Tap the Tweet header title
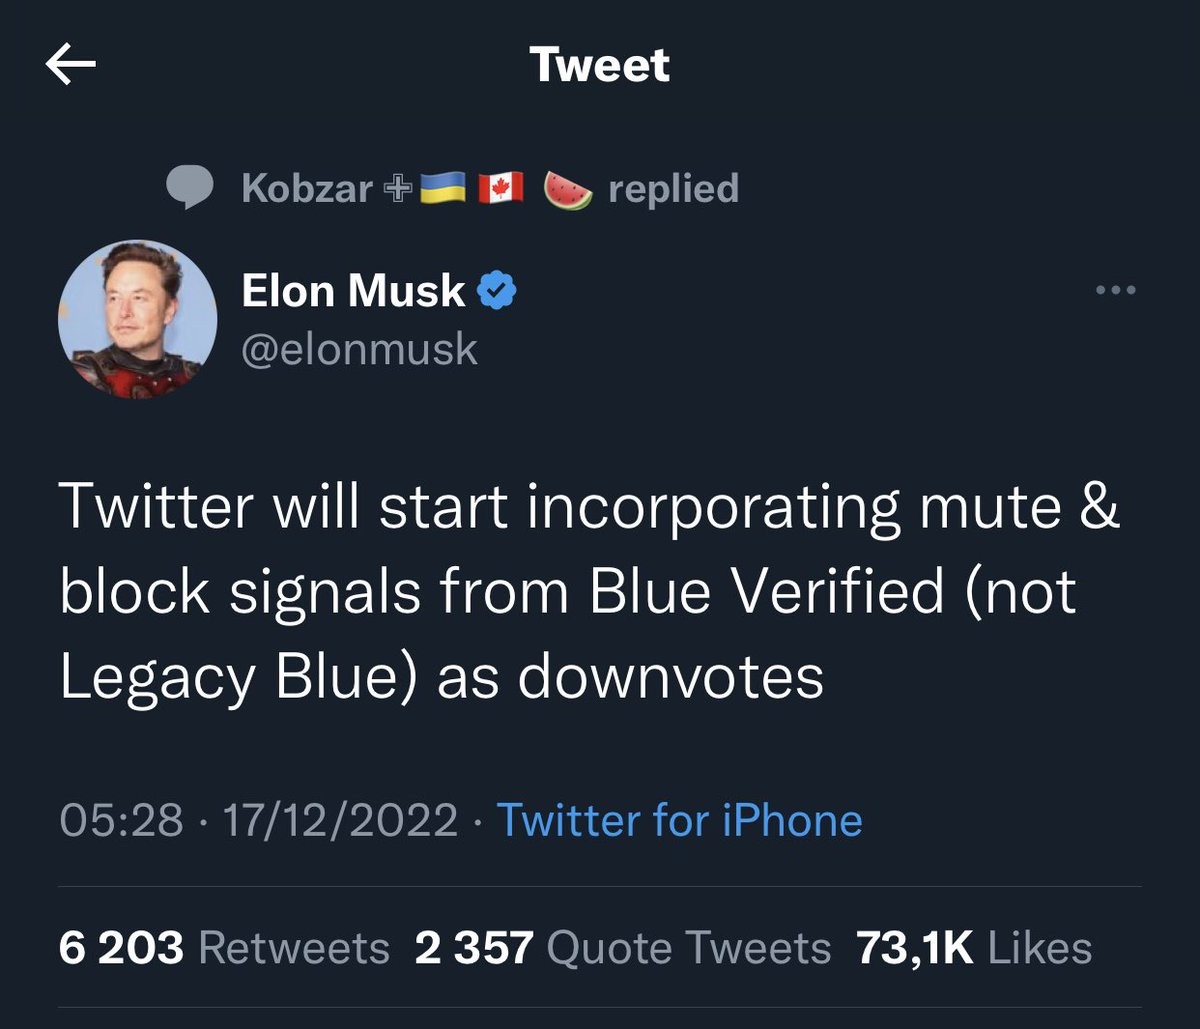1200x1029 pixels. pyautogui.click(x=600, y=66)
